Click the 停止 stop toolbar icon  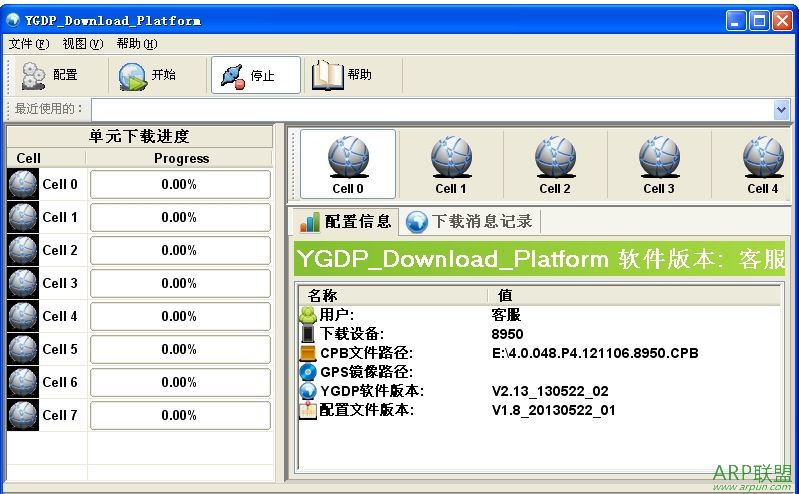[234, 75]
